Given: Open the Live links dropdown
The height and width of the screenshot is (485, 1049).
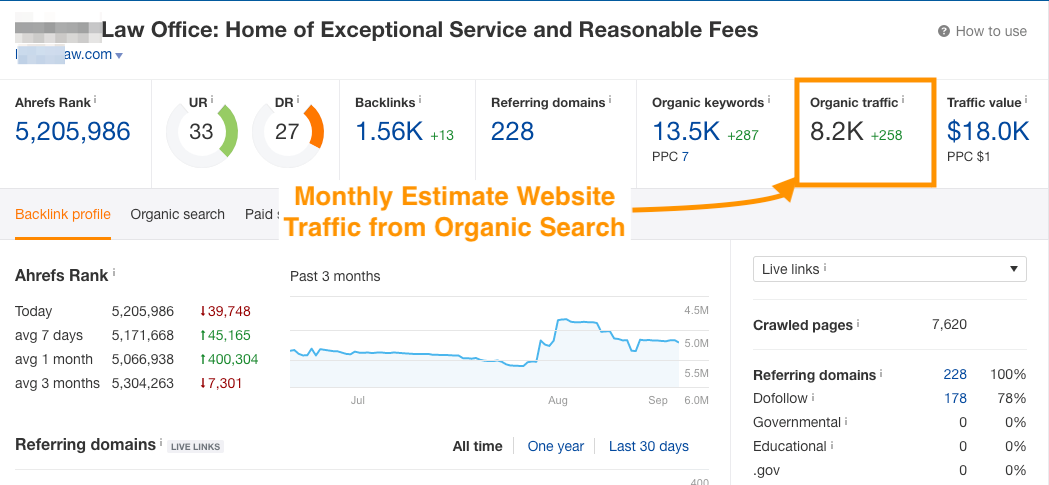Looking at the screenshot, I should pyautogui.click(x=890, y=269).
